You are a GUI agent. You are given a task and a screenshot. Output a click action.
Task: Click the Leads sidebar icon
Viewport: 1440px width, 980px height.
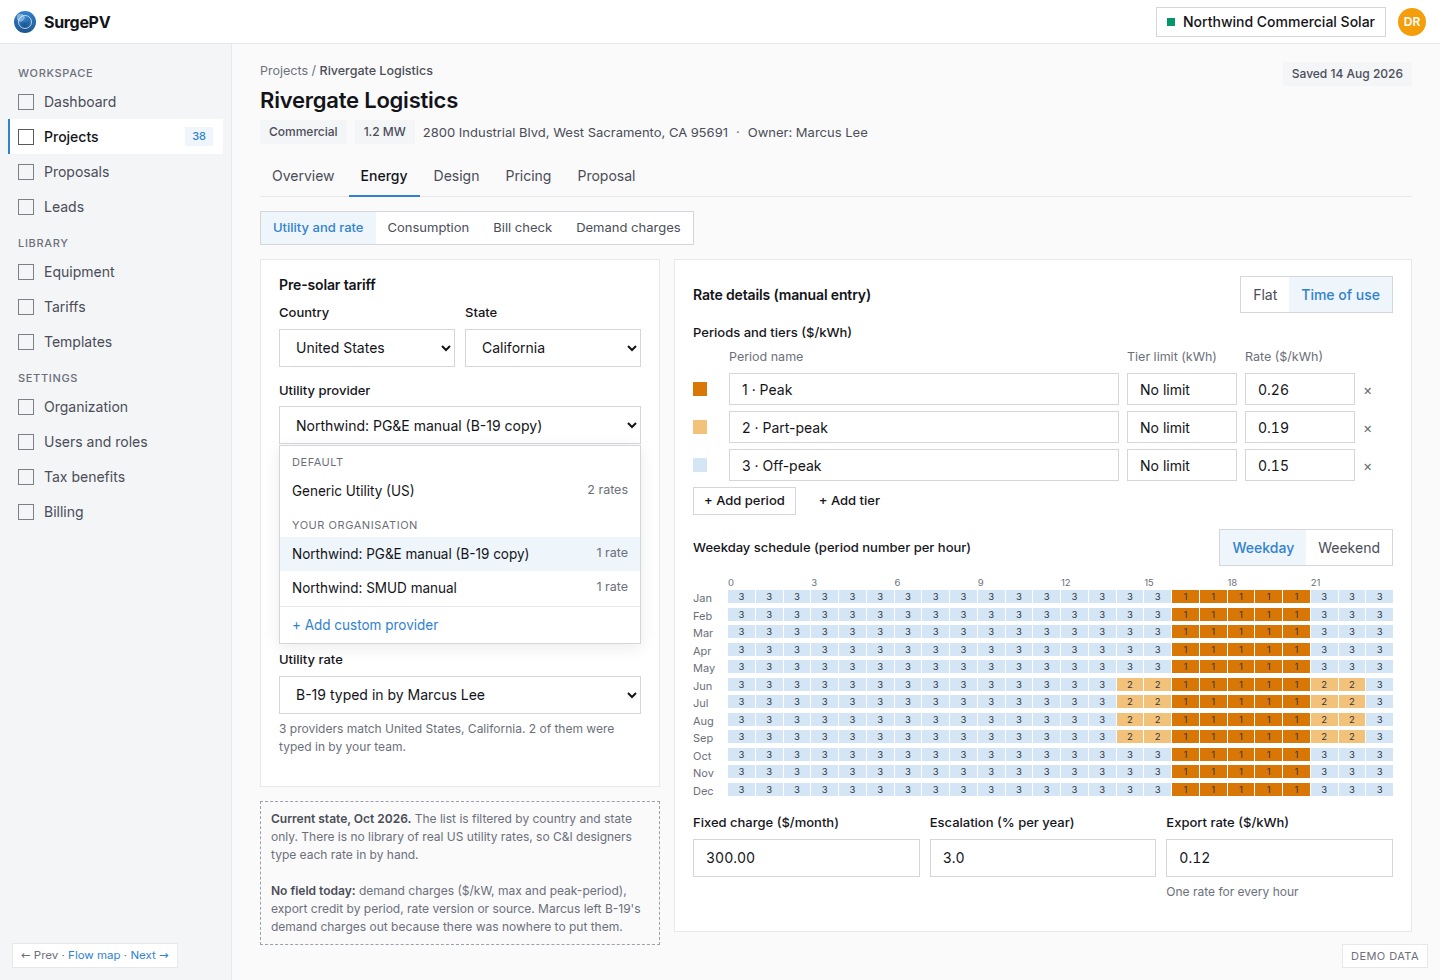pyautogui.click(x=26, y=207)
